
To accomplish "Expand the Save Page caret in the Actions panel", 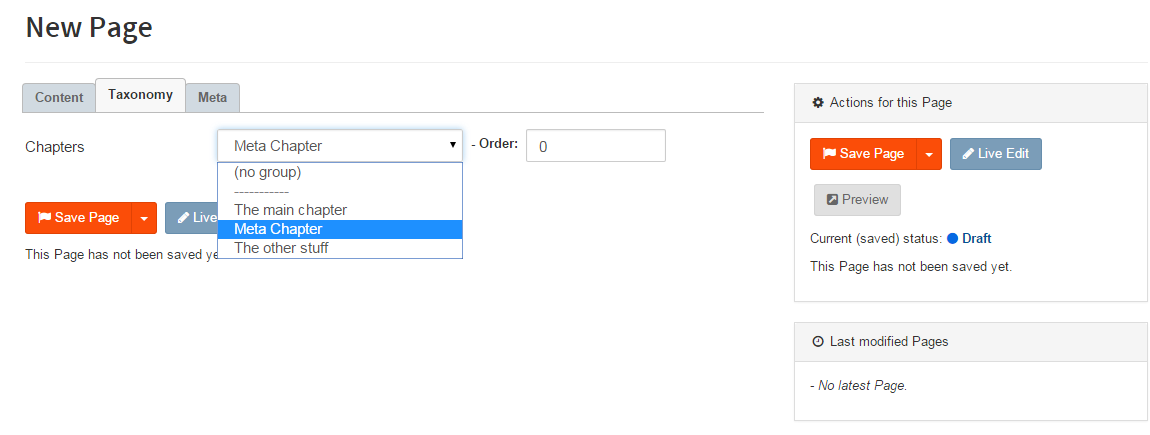I will tap(929, 154).
